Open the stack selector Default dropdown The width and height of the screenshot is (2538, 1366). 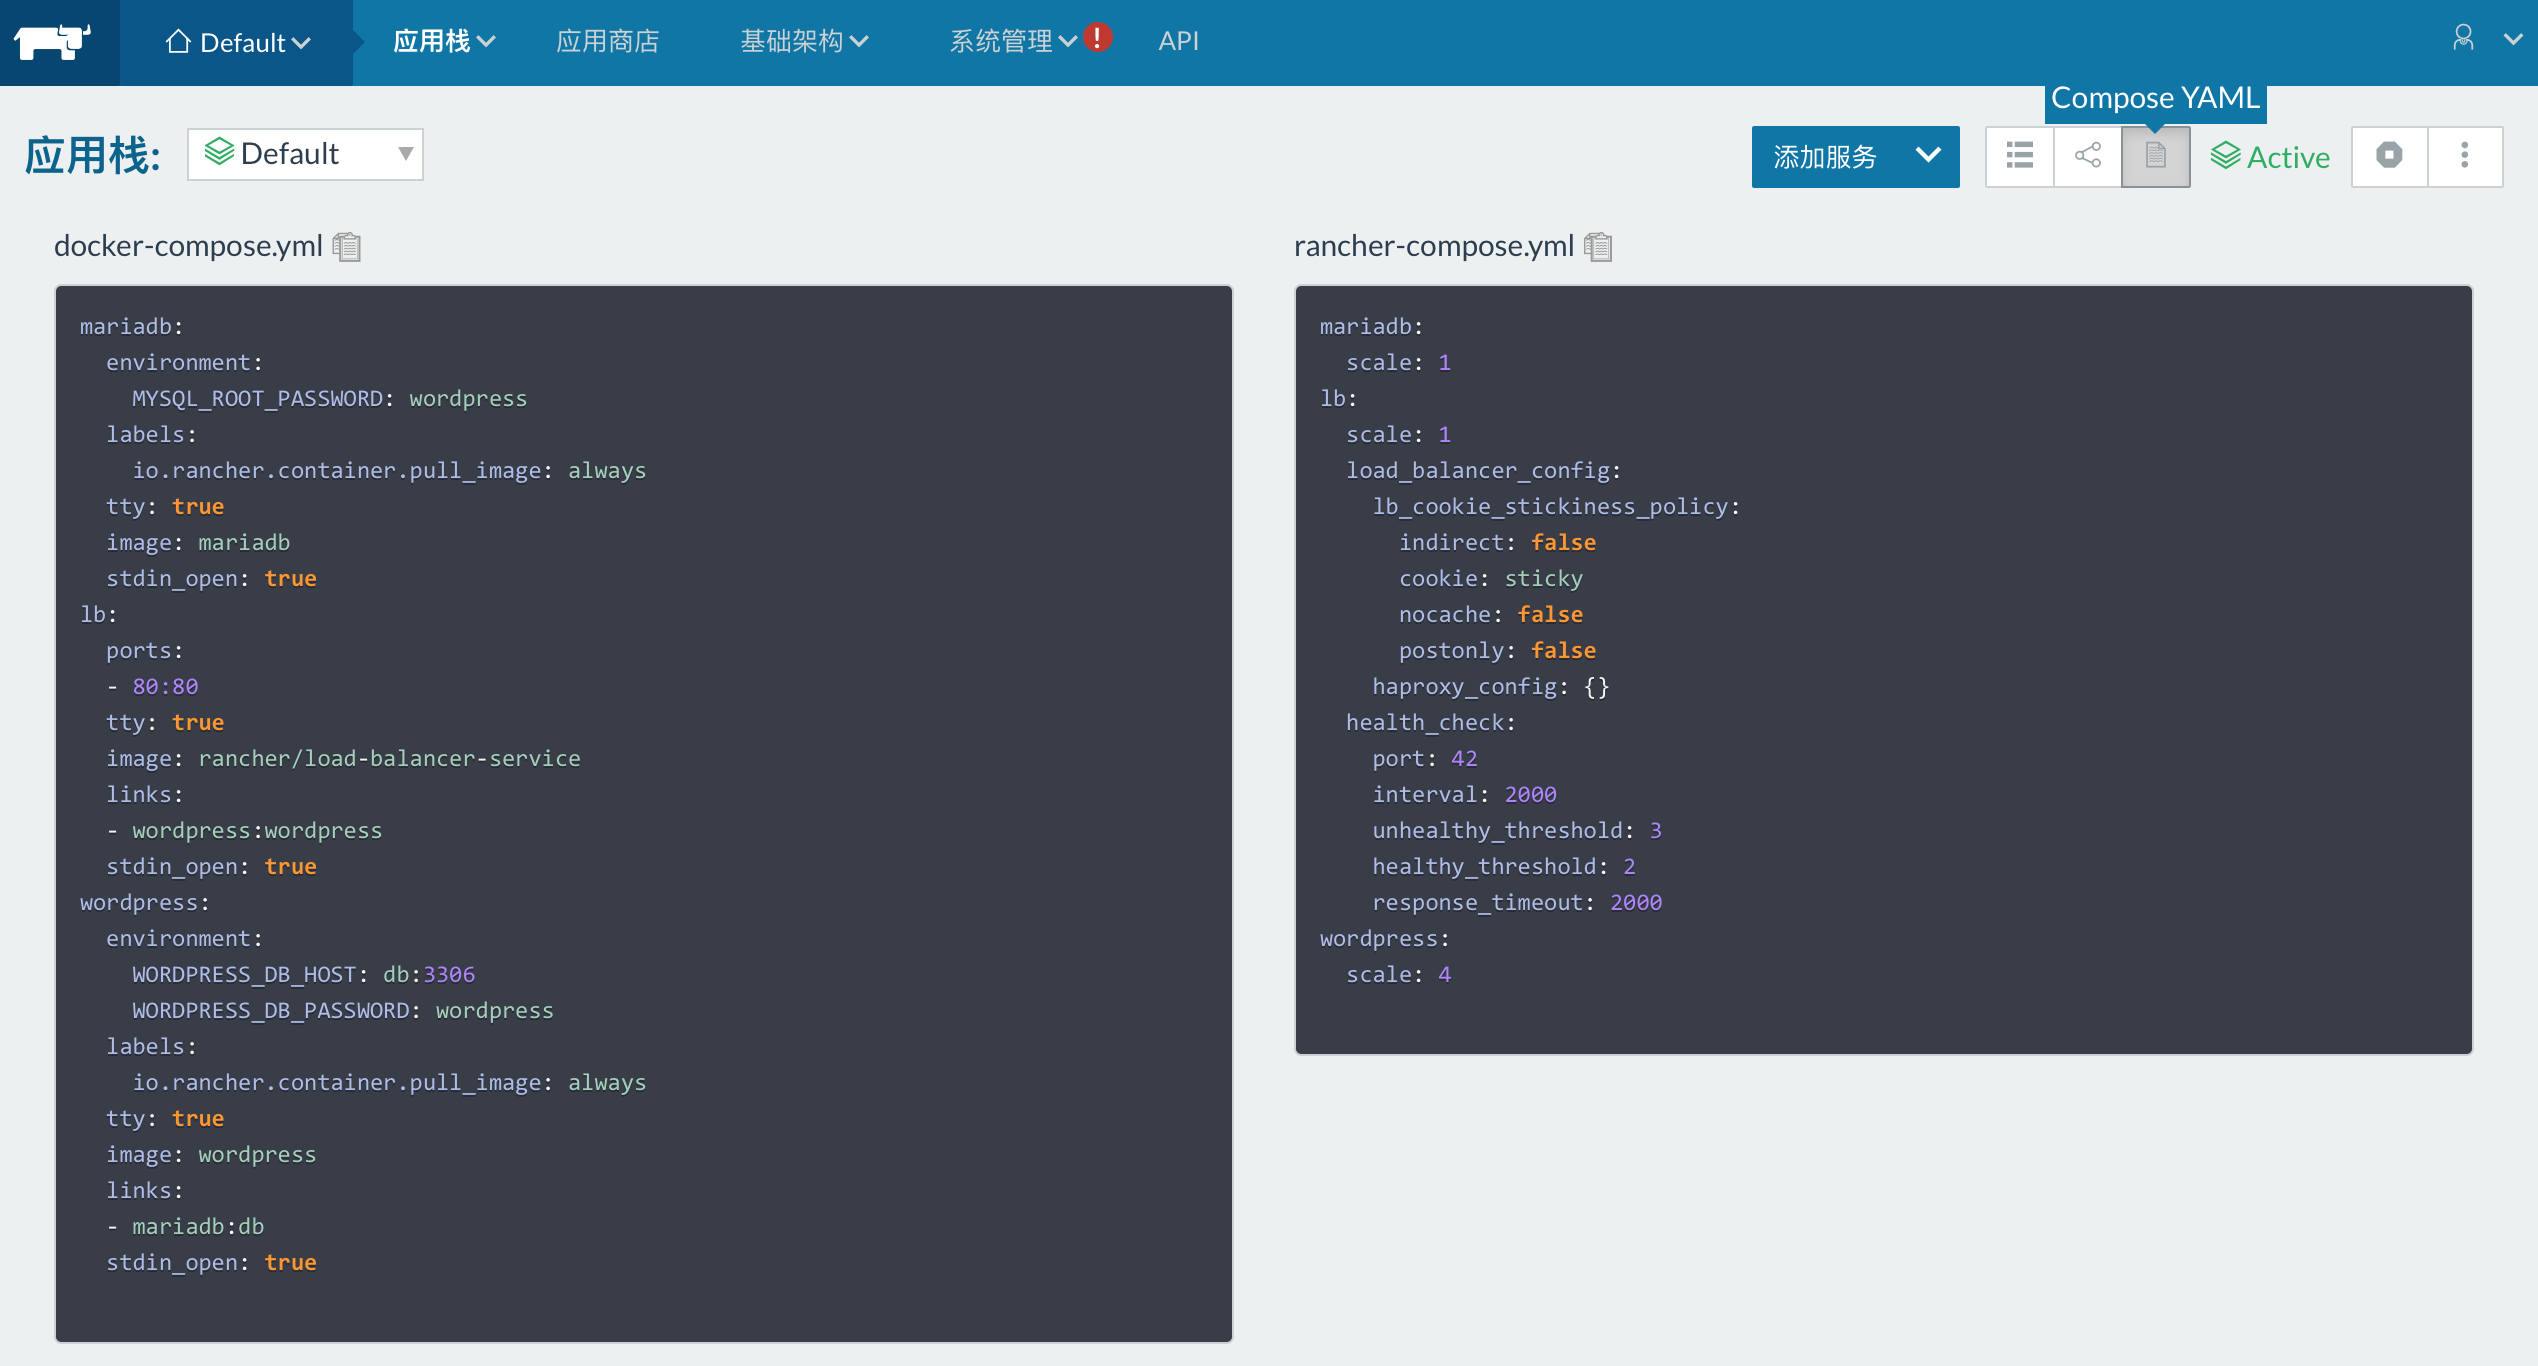click(x=305, y=154)
